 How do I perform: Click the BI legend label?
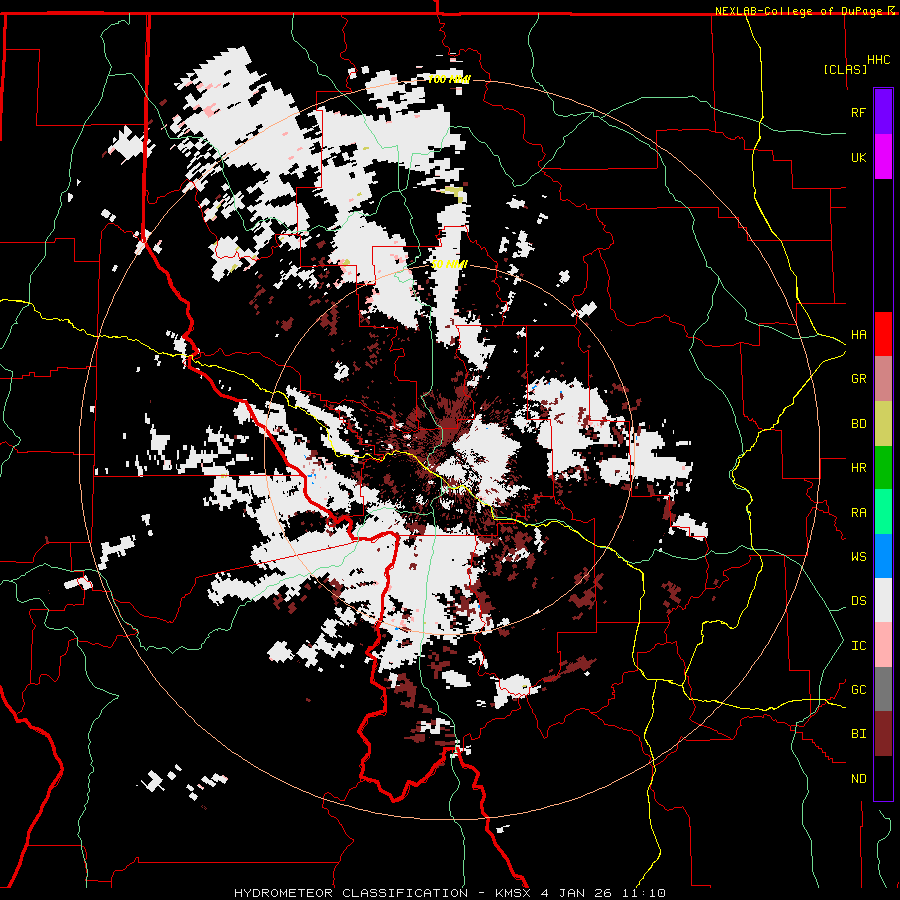pyautogui.click(x=858, y=734)
